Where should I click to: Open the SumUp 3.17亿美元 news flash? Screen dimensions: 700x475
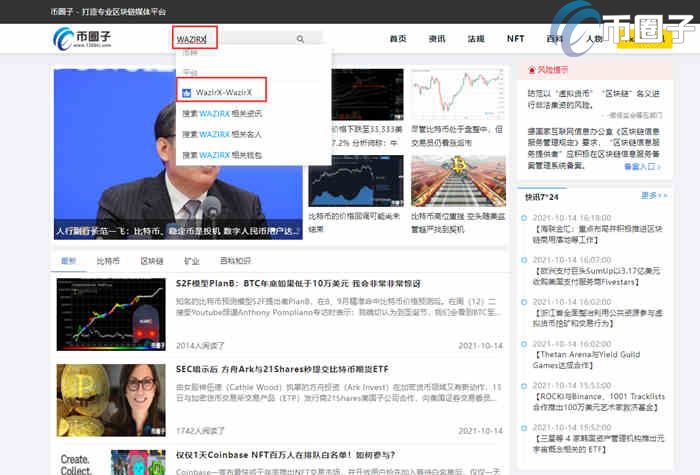point(596,276)
